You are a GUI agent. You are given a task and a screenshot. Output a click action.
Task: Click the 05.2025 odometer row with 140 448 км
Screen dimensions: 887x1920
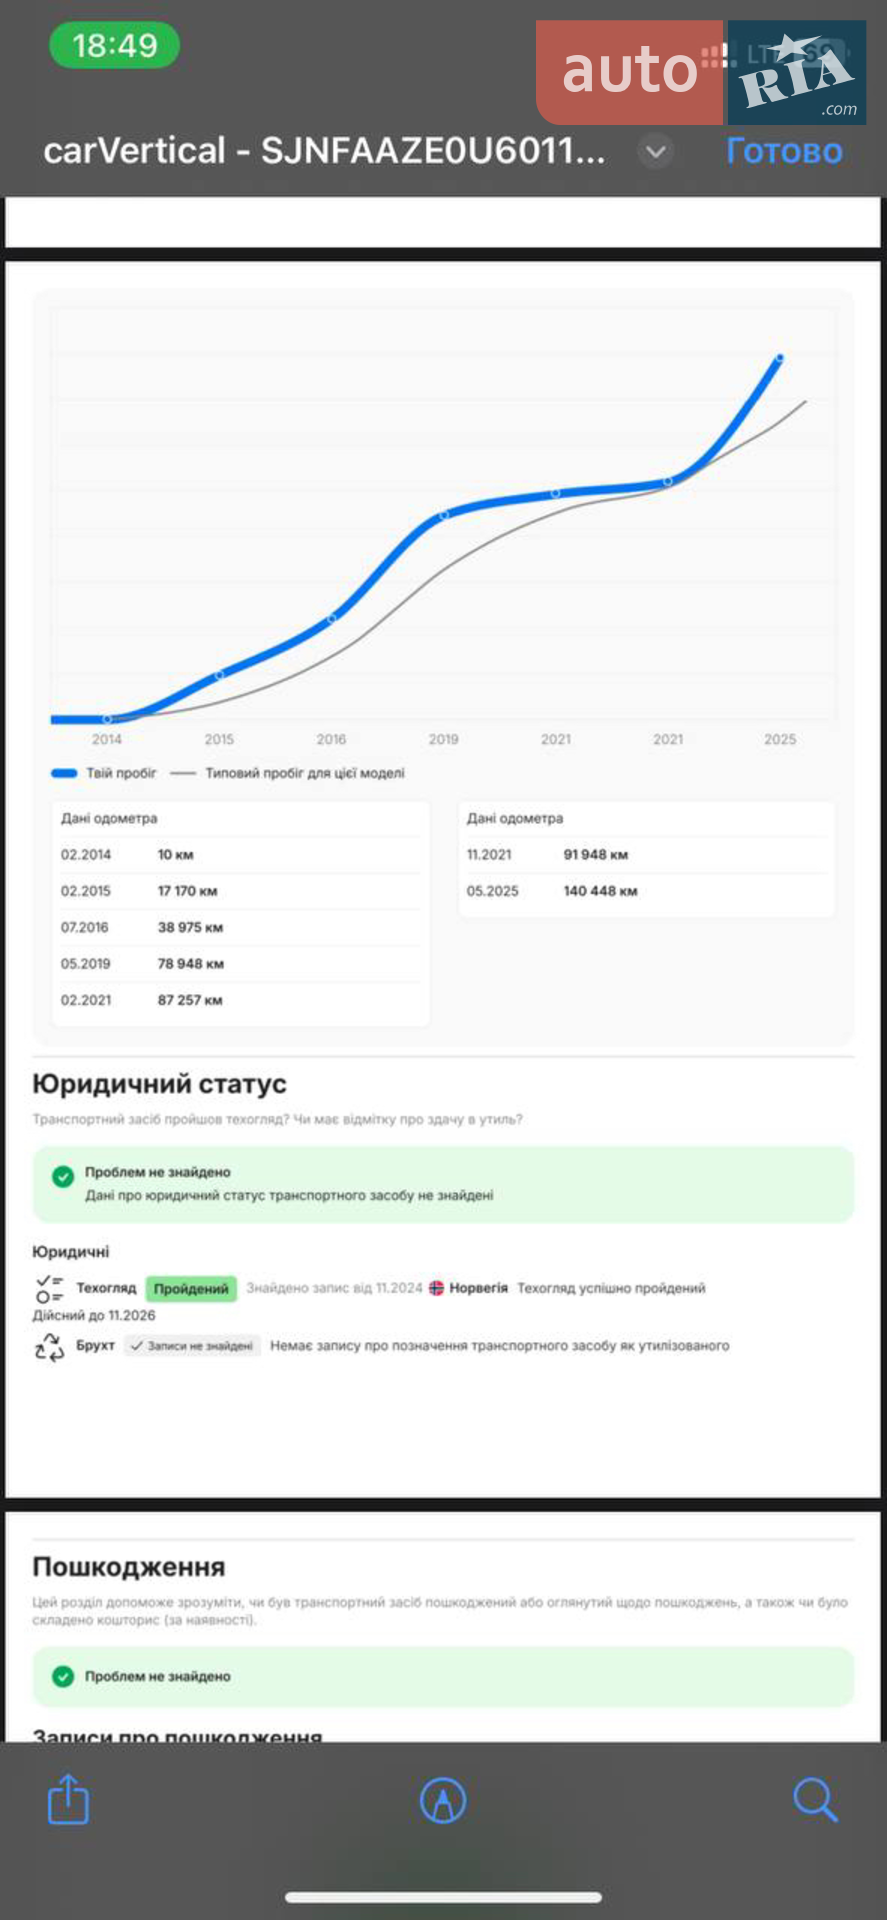(646, 891)
